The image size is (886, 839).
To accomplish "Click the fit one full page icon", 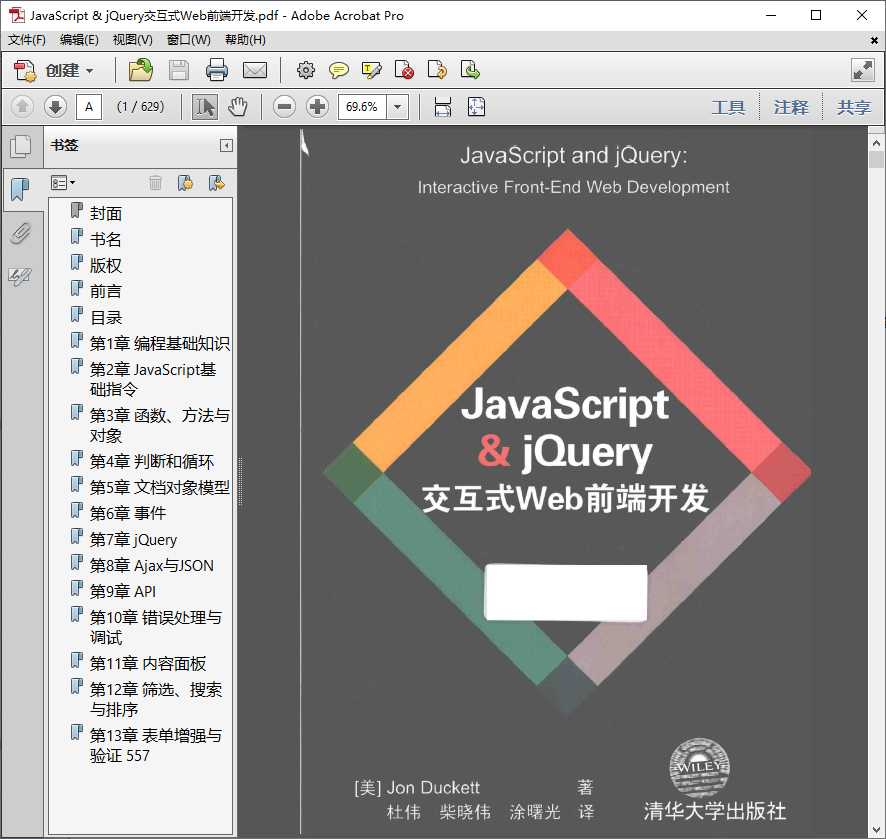I will coord(476,107).
